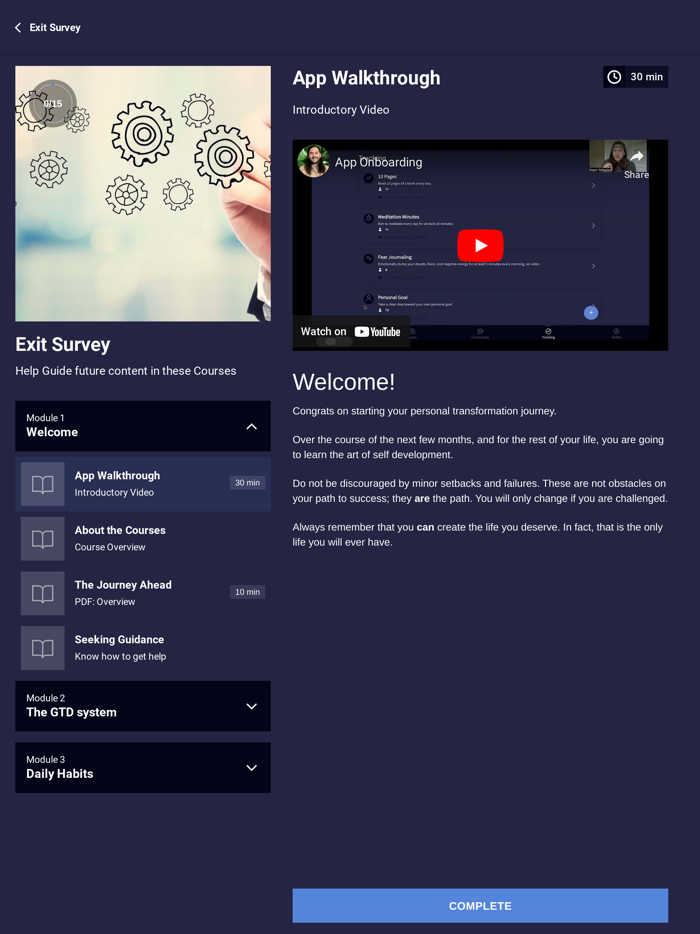
Task: Click the App Onboarding video title
Action: tap(378, 162)
